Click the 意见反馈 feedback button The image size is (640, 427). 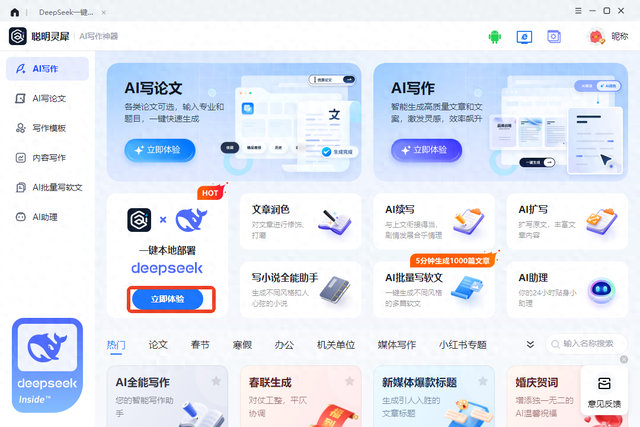click(x=604, y=391)
